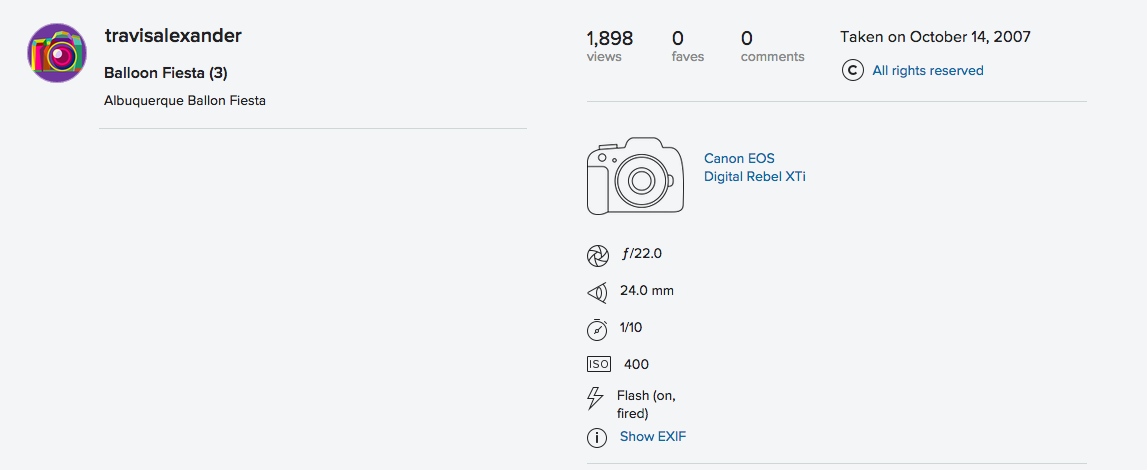Expand the Show EXIF details
Viewport: 1147px width, 470px height.
[653, 436]
